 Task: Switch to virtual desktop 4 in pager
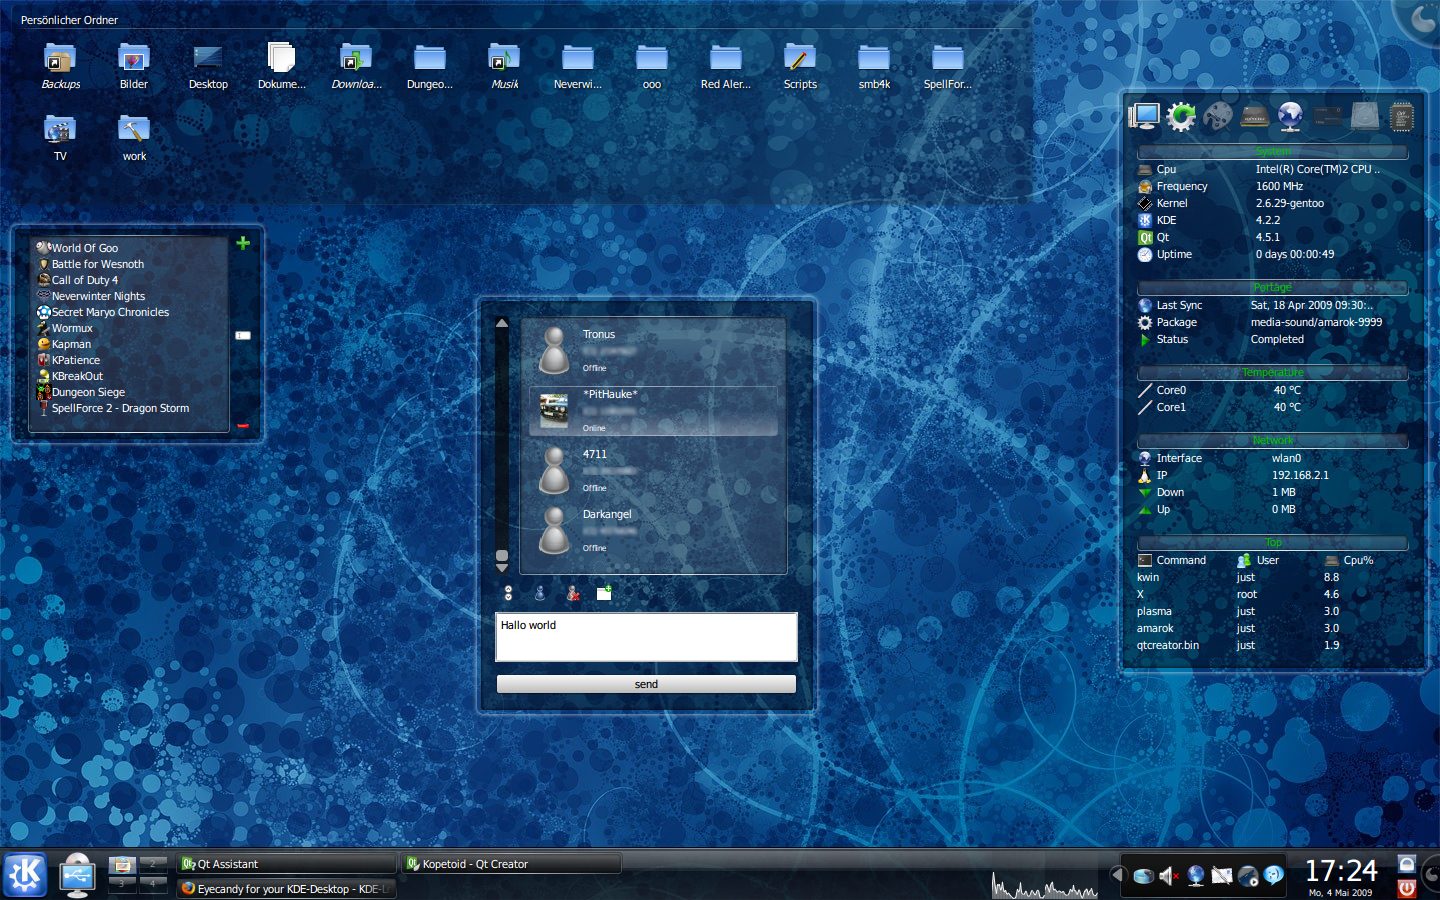[x=153, y=884]
